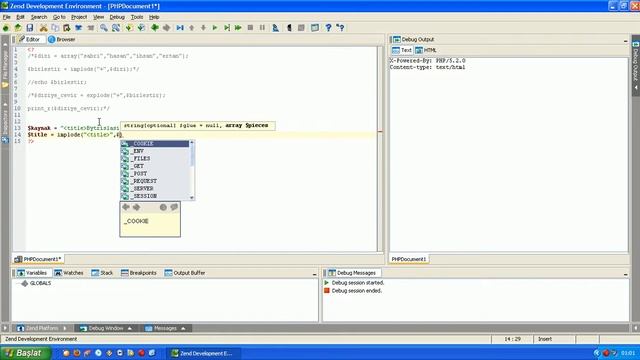Open the Stack debug tab
Viewport: 640px width, 360px height.
[102, 273]
